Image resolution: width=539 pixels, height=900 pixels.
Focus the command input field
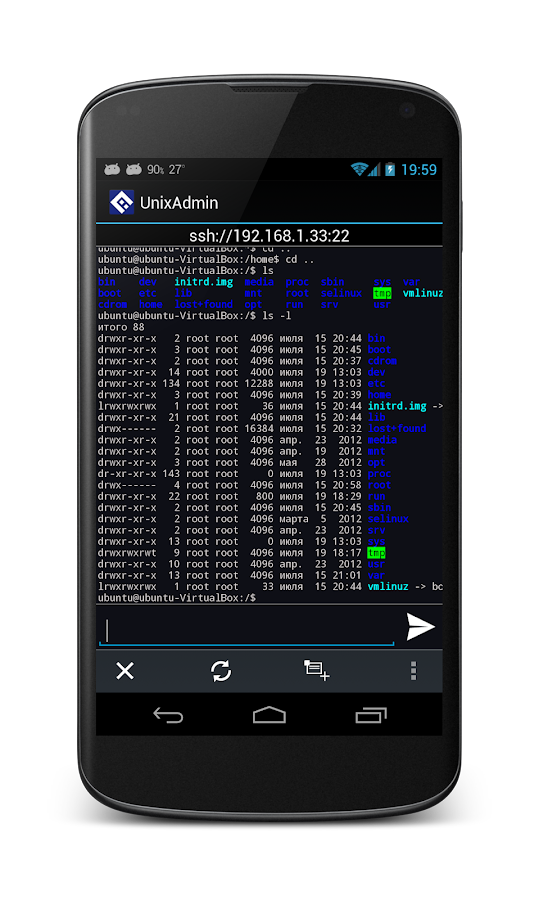pyautogui.click(x=247, y=630)
